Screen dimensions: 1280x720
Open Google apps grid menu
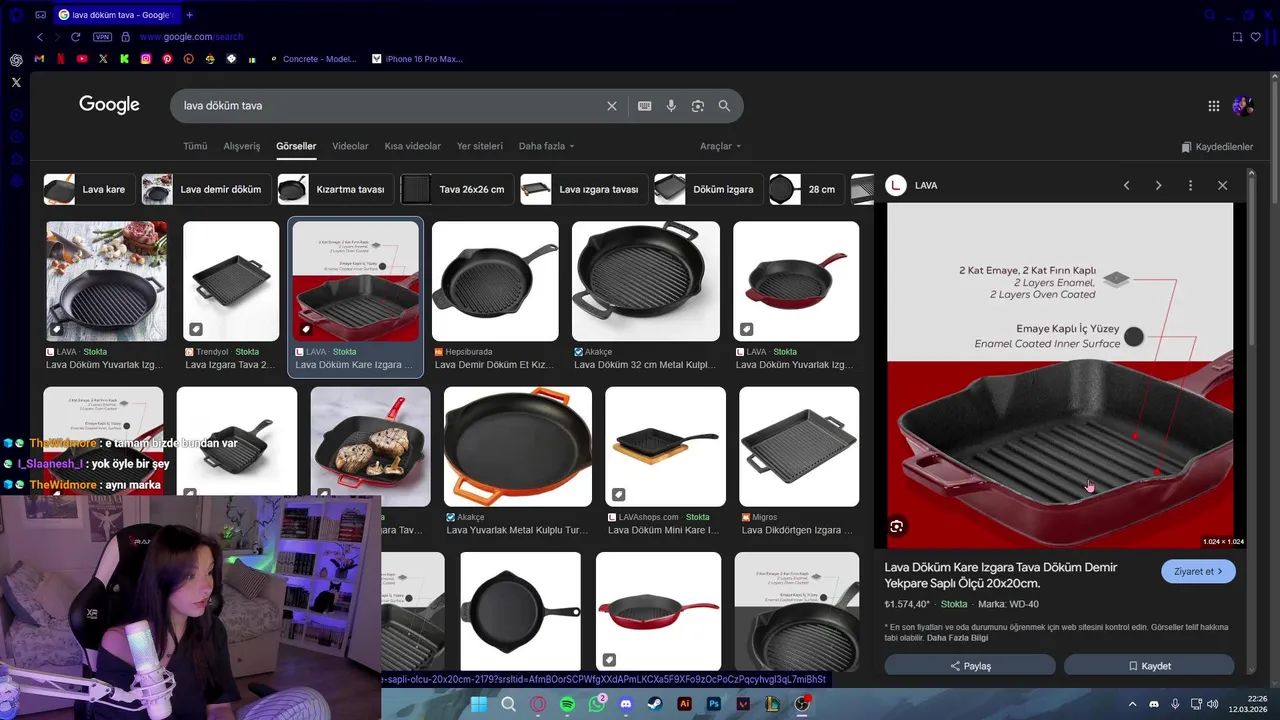pyautogui.click(x=1213, y=106)
